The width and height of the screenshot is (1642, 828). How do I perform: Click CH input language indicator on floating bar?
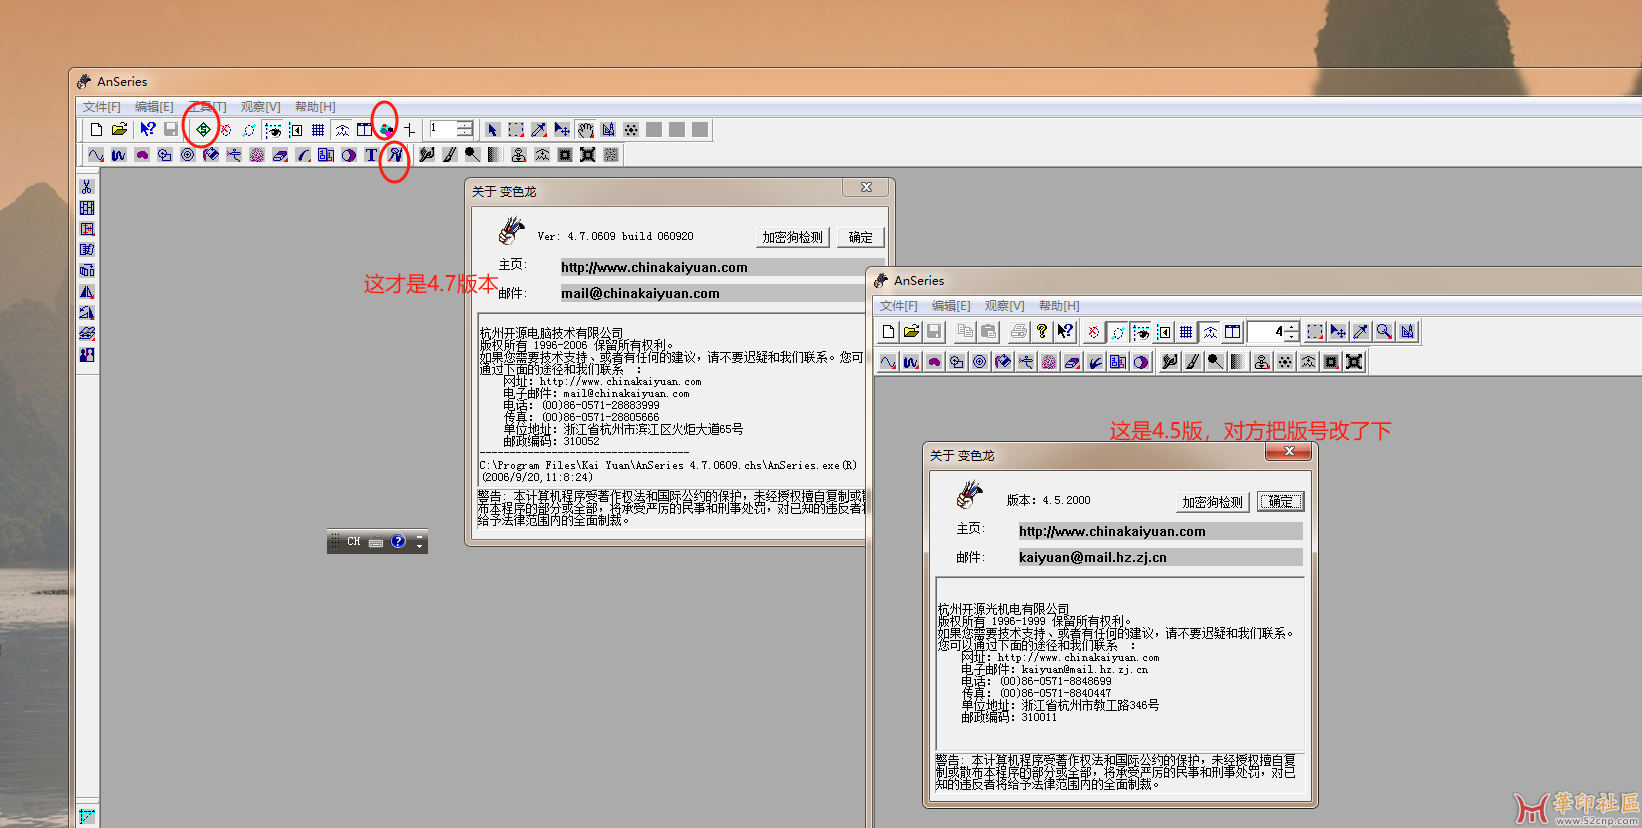(354, 541)
